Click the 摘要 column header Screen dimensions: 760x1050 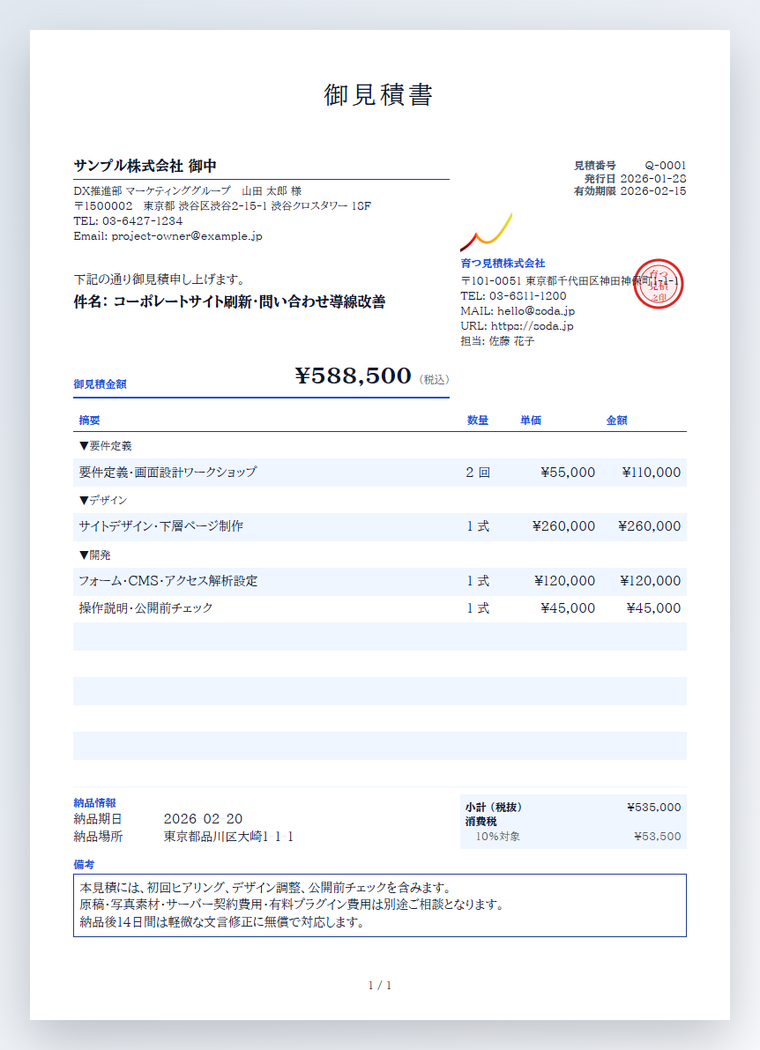coord(89,421)
